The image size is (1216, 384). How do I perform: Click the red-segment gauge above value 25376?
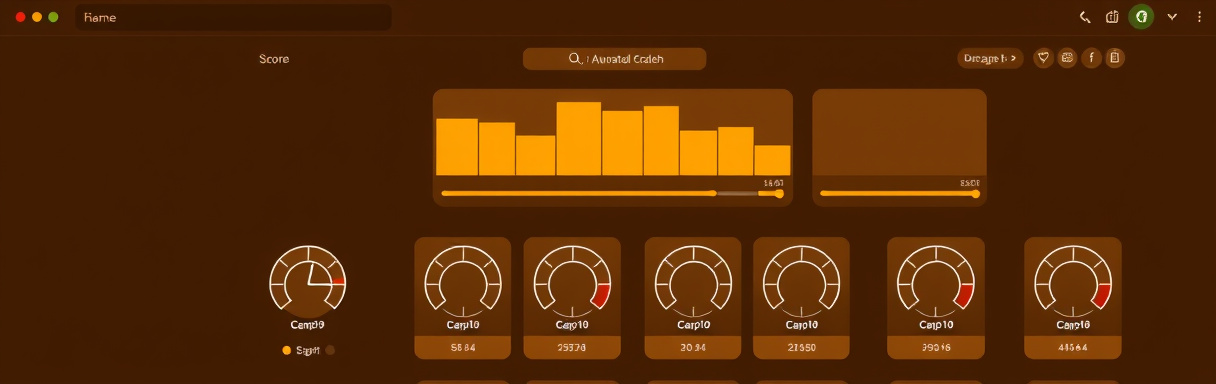[x=572, y=280]
